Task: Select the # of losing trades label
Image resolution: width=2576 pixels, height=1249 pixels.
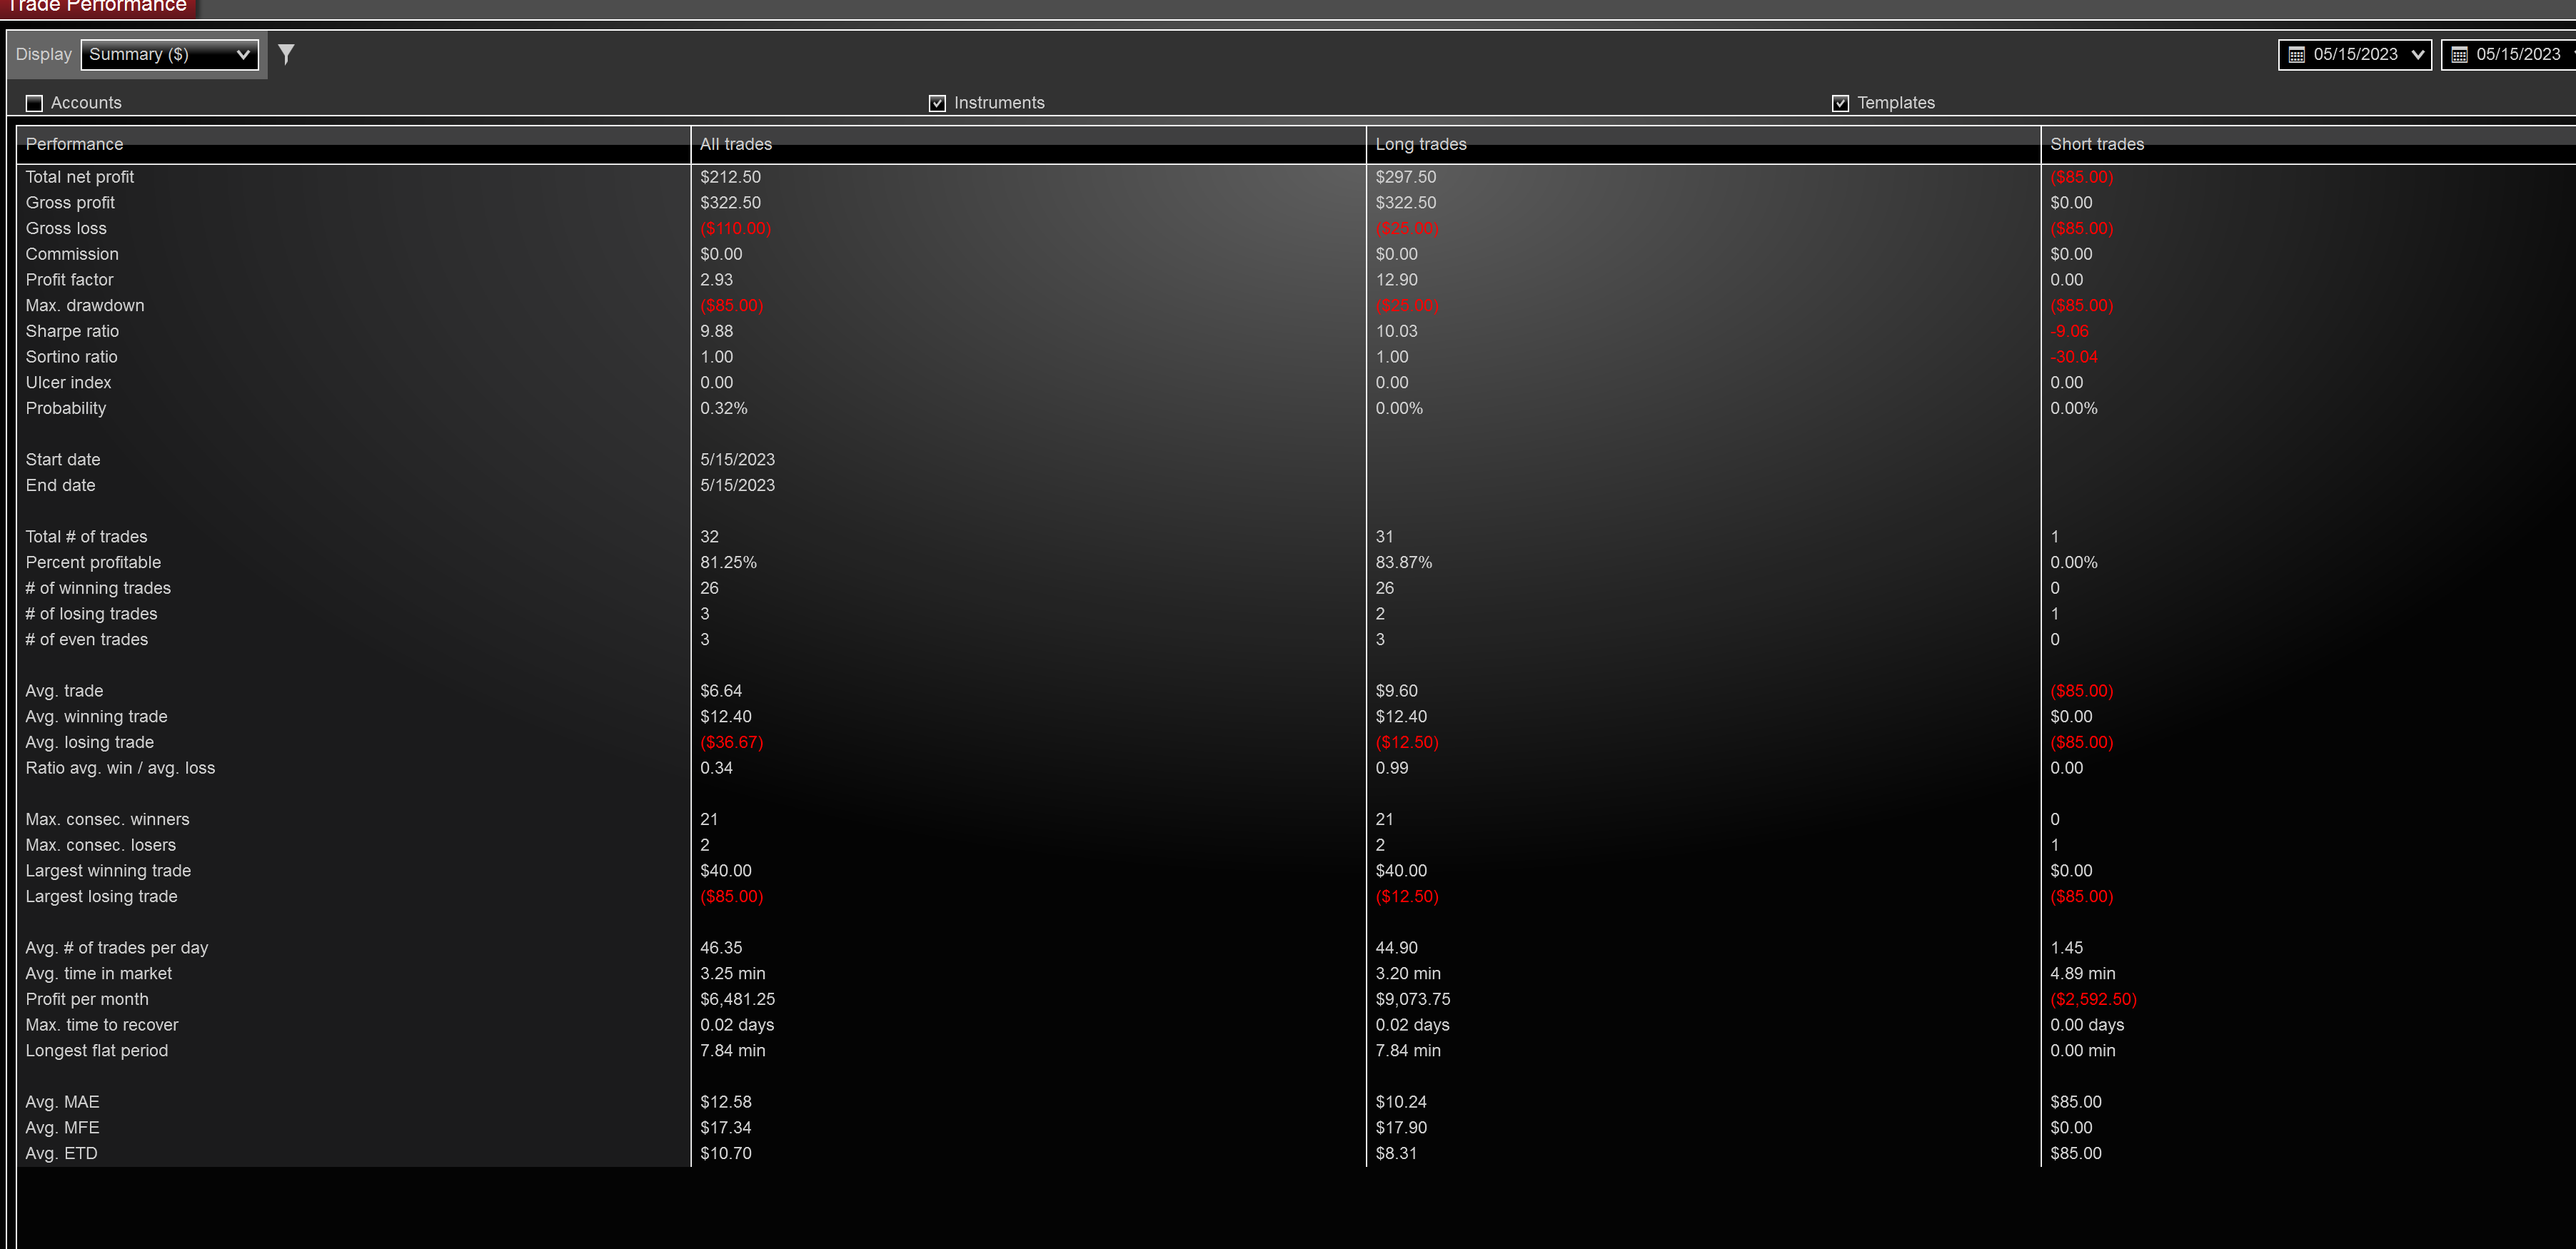Action: click(92, 614)
